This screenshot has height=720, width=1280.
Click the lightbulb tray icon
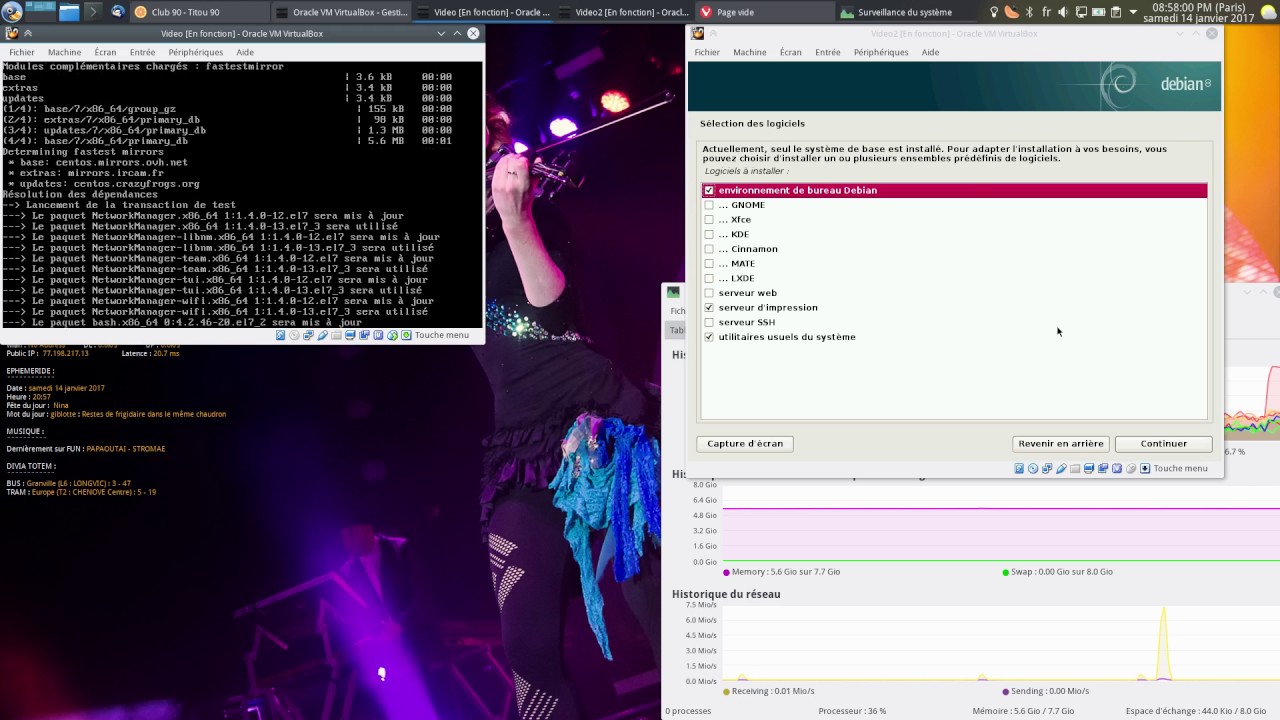coord(994,12)
